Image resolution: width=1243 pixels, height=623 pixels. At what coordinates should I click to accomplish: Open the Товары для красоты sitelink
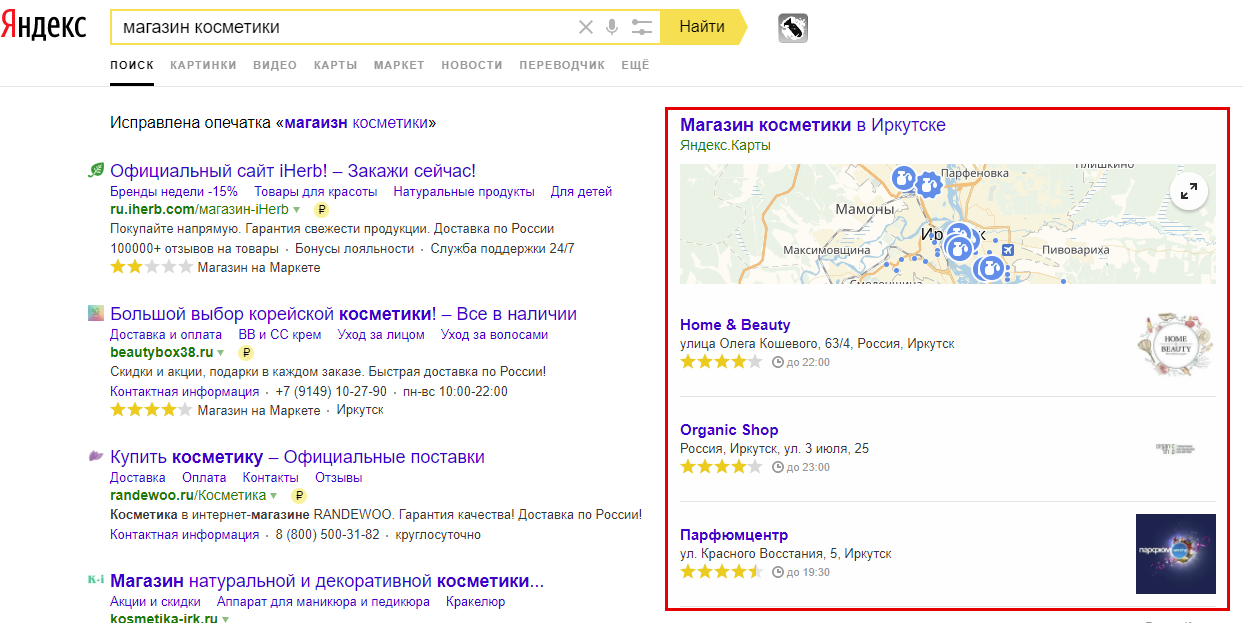tap(316, 191)
